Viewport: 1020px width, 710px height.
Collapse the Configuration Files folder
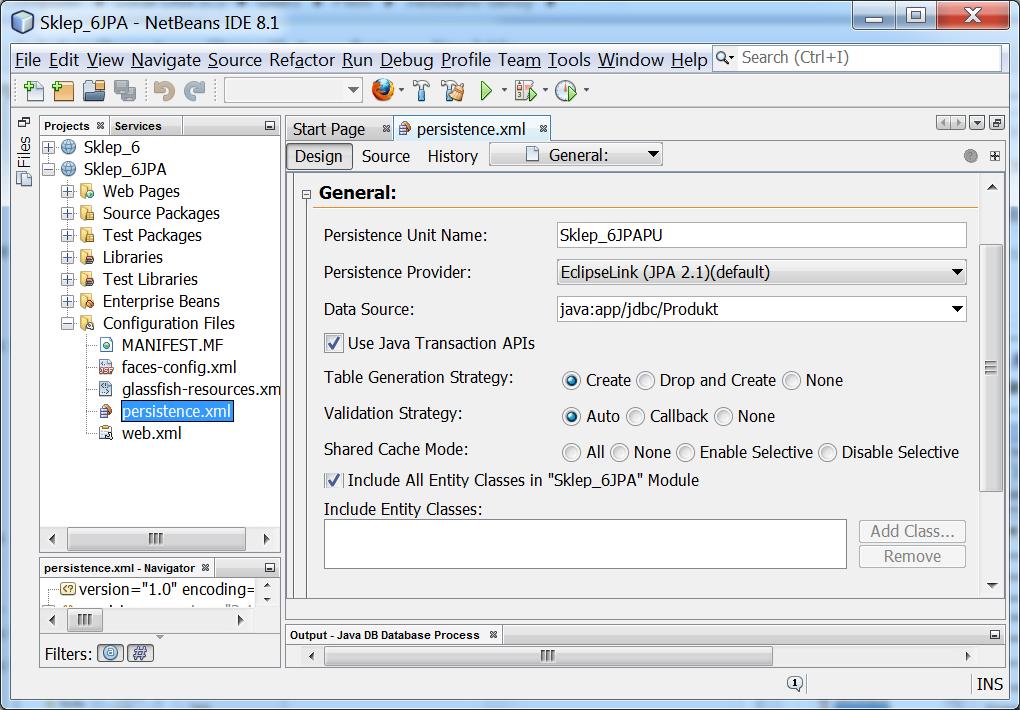pyautogui.click(x=68, y=323)
